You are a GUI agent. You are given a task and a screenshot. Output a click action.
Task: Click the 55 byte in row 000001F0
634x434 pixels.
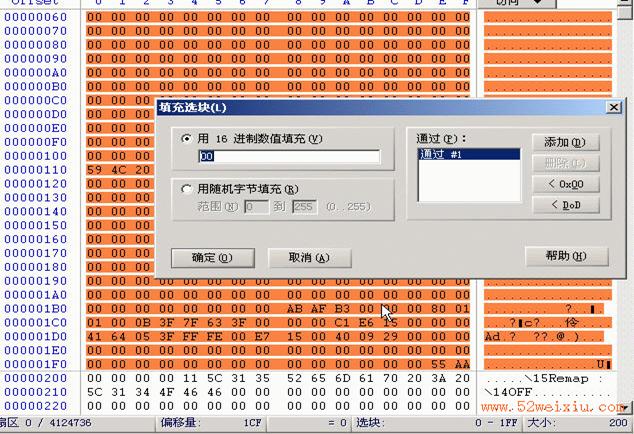point(438,364)
